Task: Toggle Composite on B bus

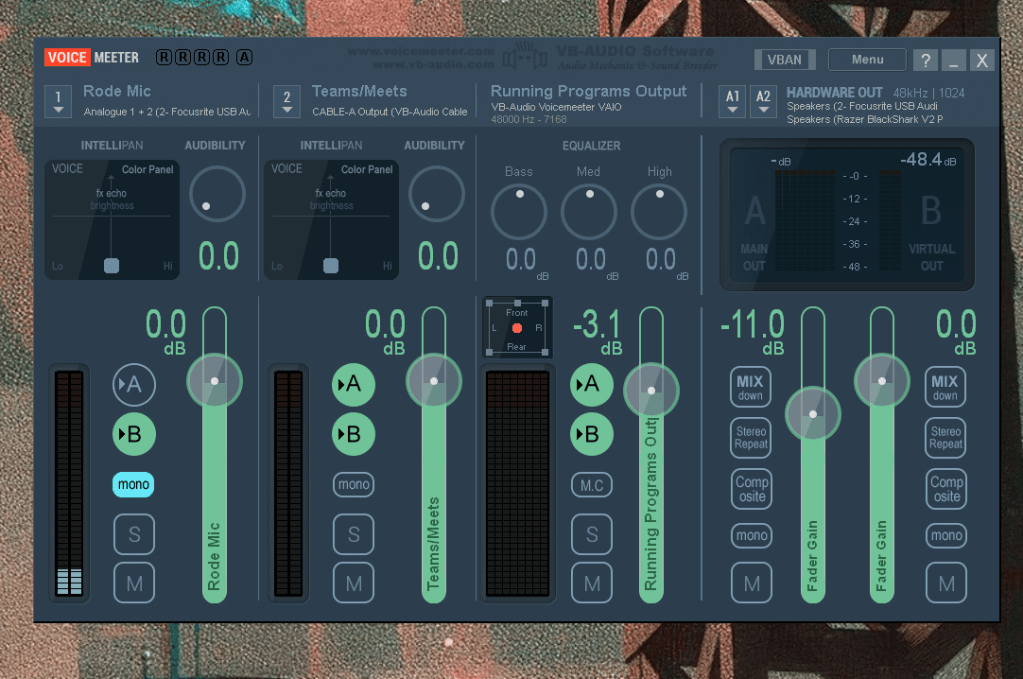Action: tap(946, 489)
